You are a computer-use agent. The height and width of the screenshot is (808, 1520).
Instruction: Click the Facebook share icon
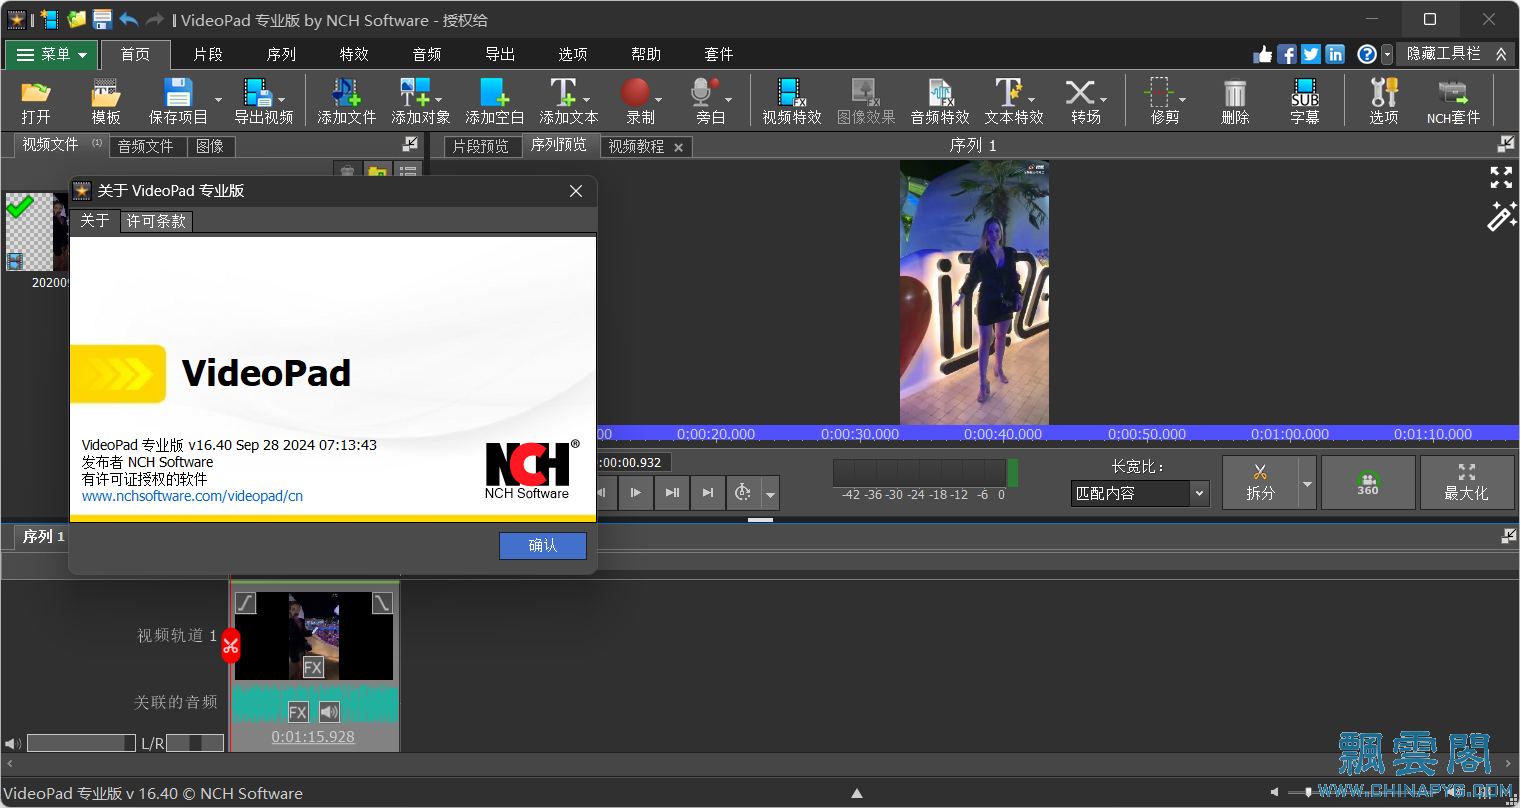click(1287, 54)
